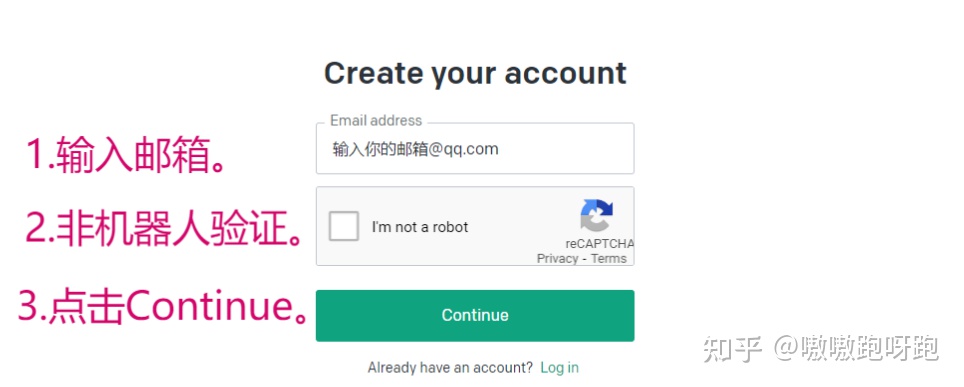This screenshot has height=387, width=964.
Task: Tick the I'm not a robot checkbox
Action: click(x=344, y=226)
